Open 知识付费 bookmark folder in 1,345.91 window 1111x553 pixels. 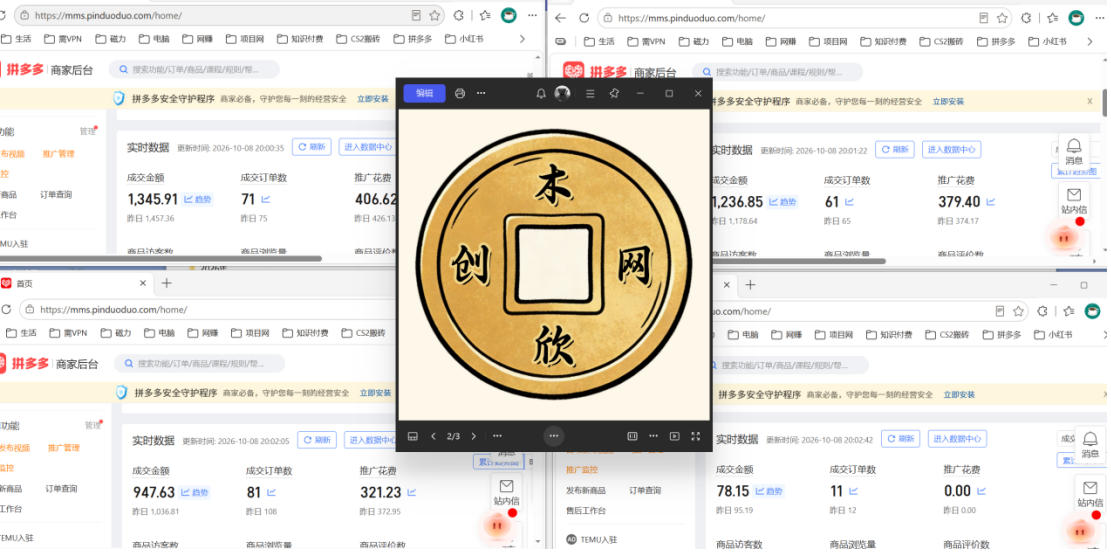tap(300, 39)
